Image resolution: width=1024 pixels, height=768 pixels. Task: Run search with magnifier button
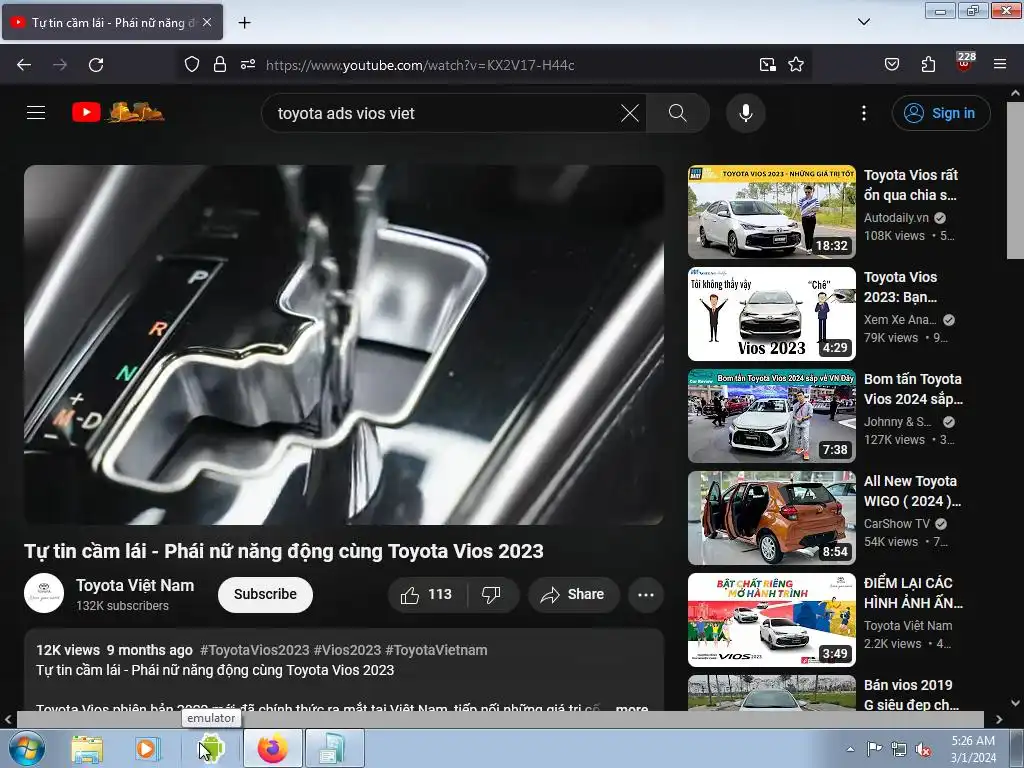tap(677, 113)
